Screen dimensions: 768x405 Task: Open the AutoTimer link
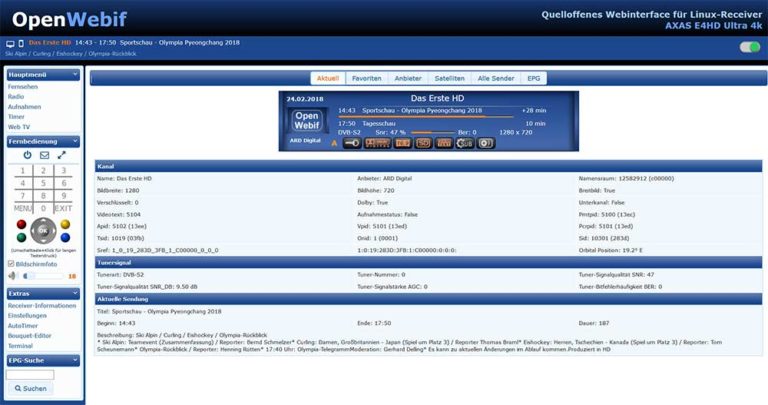click(x=23, y=326)
